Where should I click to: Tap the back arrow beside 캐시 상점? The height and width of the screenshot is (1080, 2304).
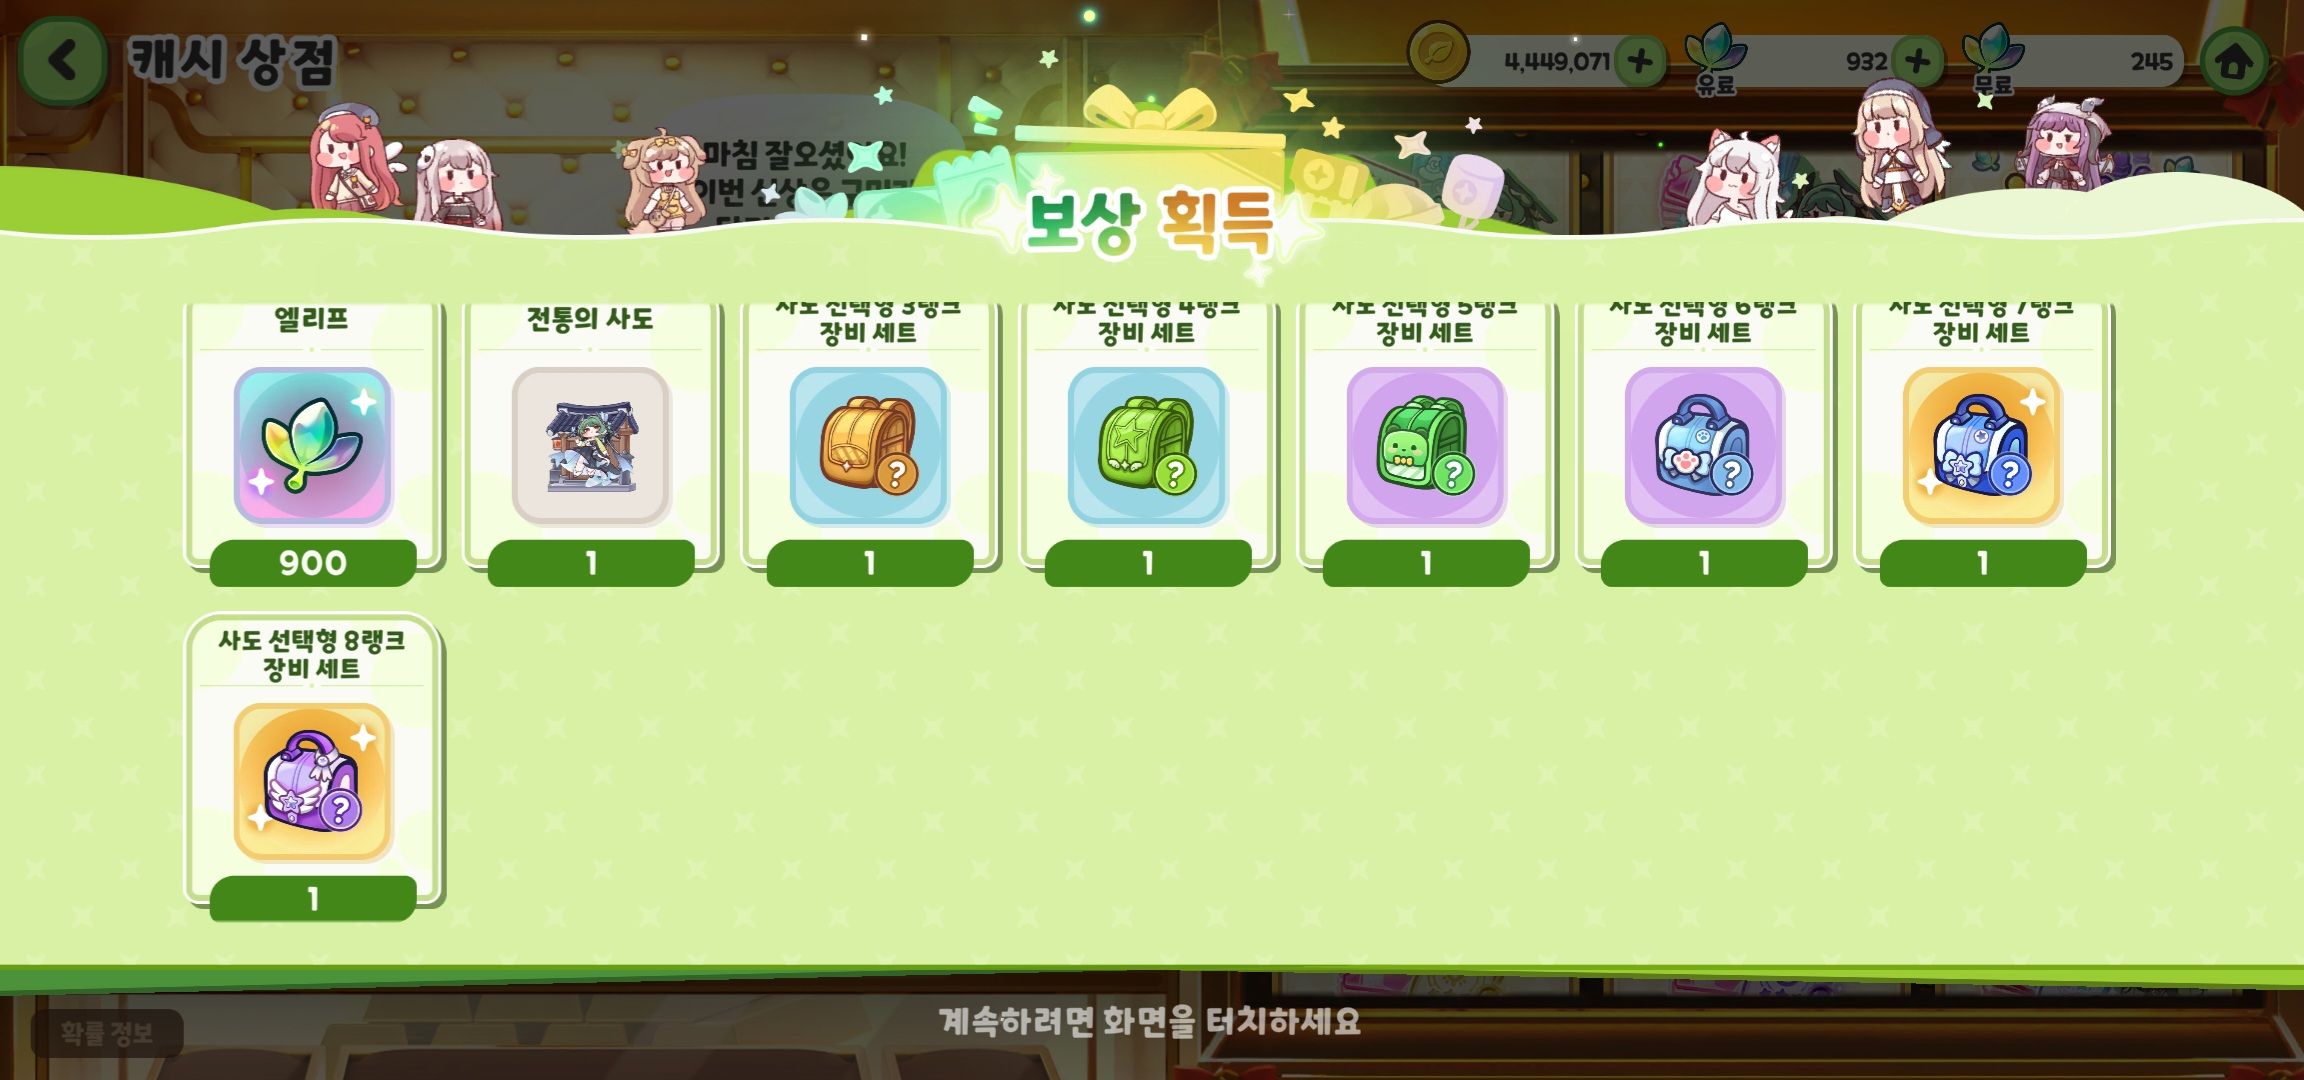[x=62, y=61]
